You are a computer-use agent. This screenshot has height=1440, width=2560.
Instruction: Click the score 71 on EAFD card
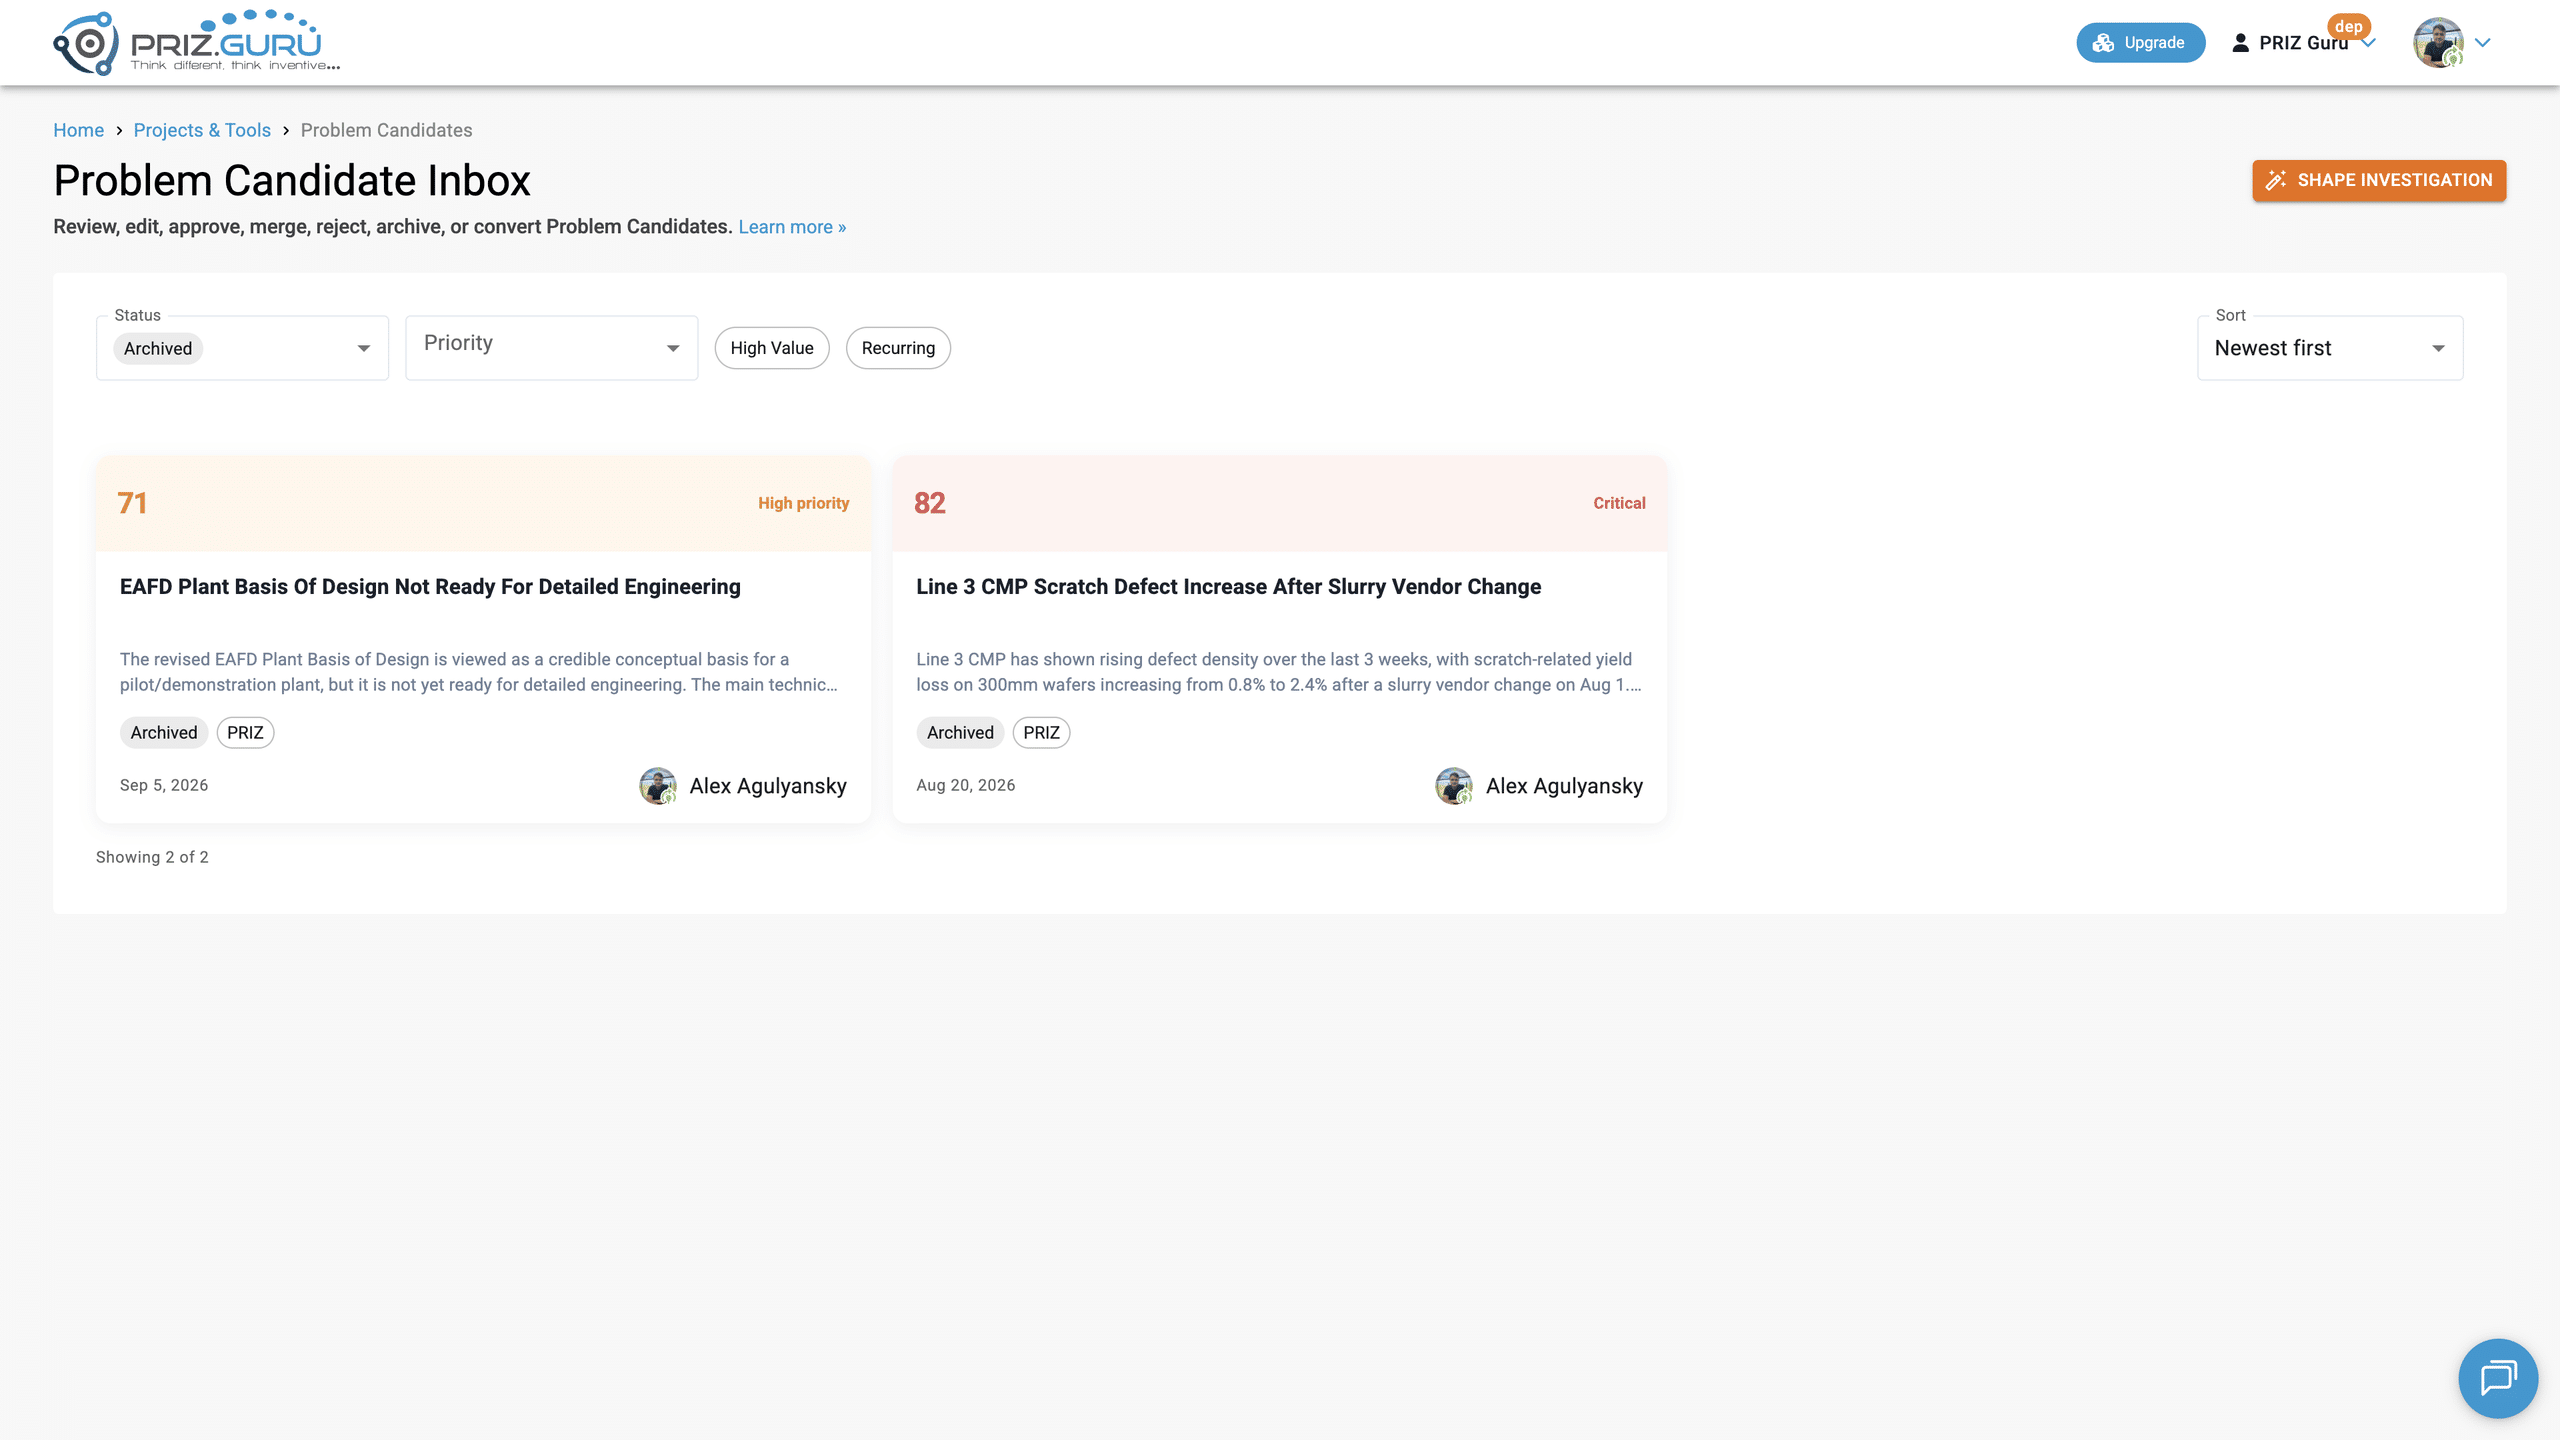(132, 503)
